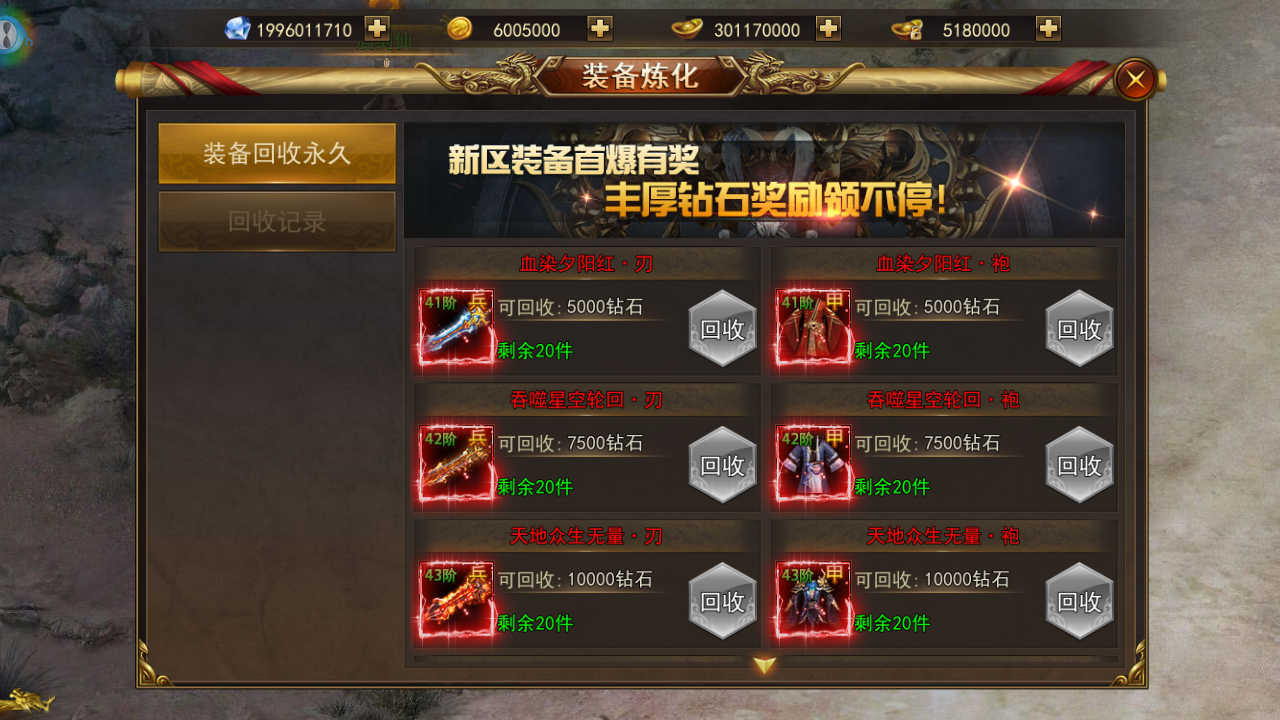The height and width of the screenshot is (720, 1280).
Task: Expand list with the down arrow at bottom
Action: click(765, 665)
